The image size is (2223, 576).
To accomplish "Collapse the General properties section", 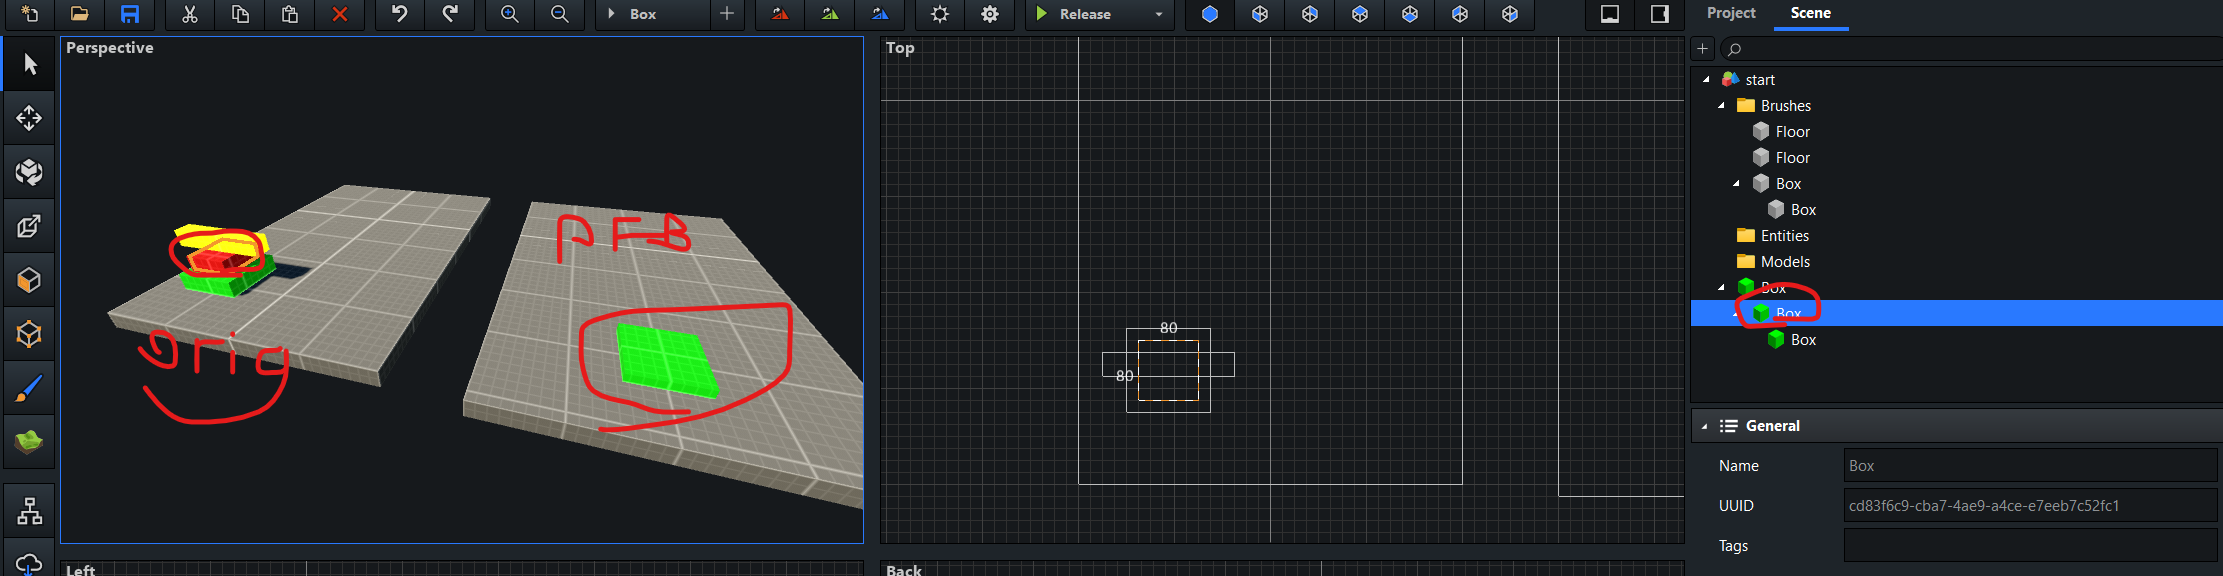I will (x=1704, y=426).
